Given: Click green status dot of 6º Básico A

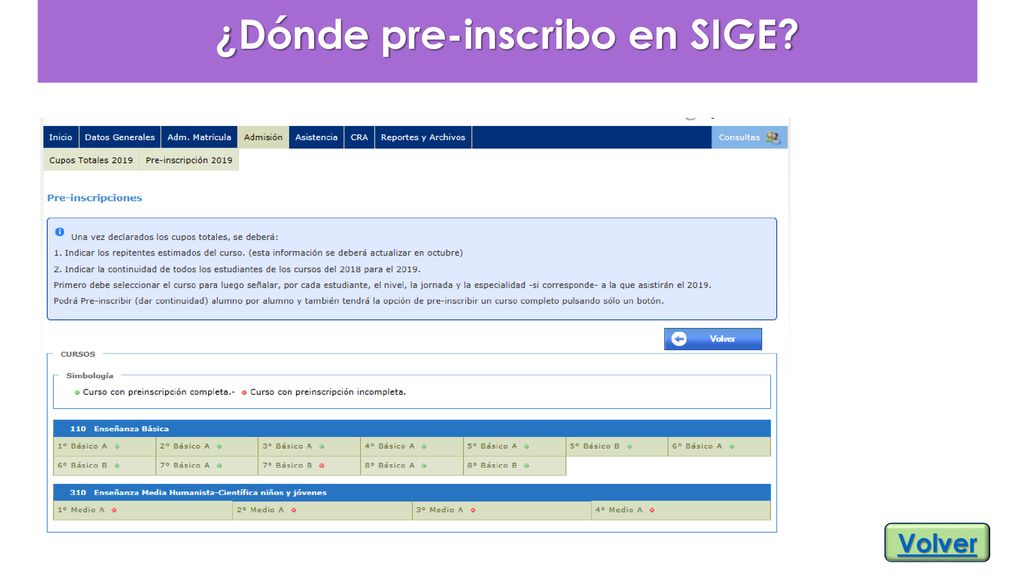Looking at the screenshot, I should (732, 447).
